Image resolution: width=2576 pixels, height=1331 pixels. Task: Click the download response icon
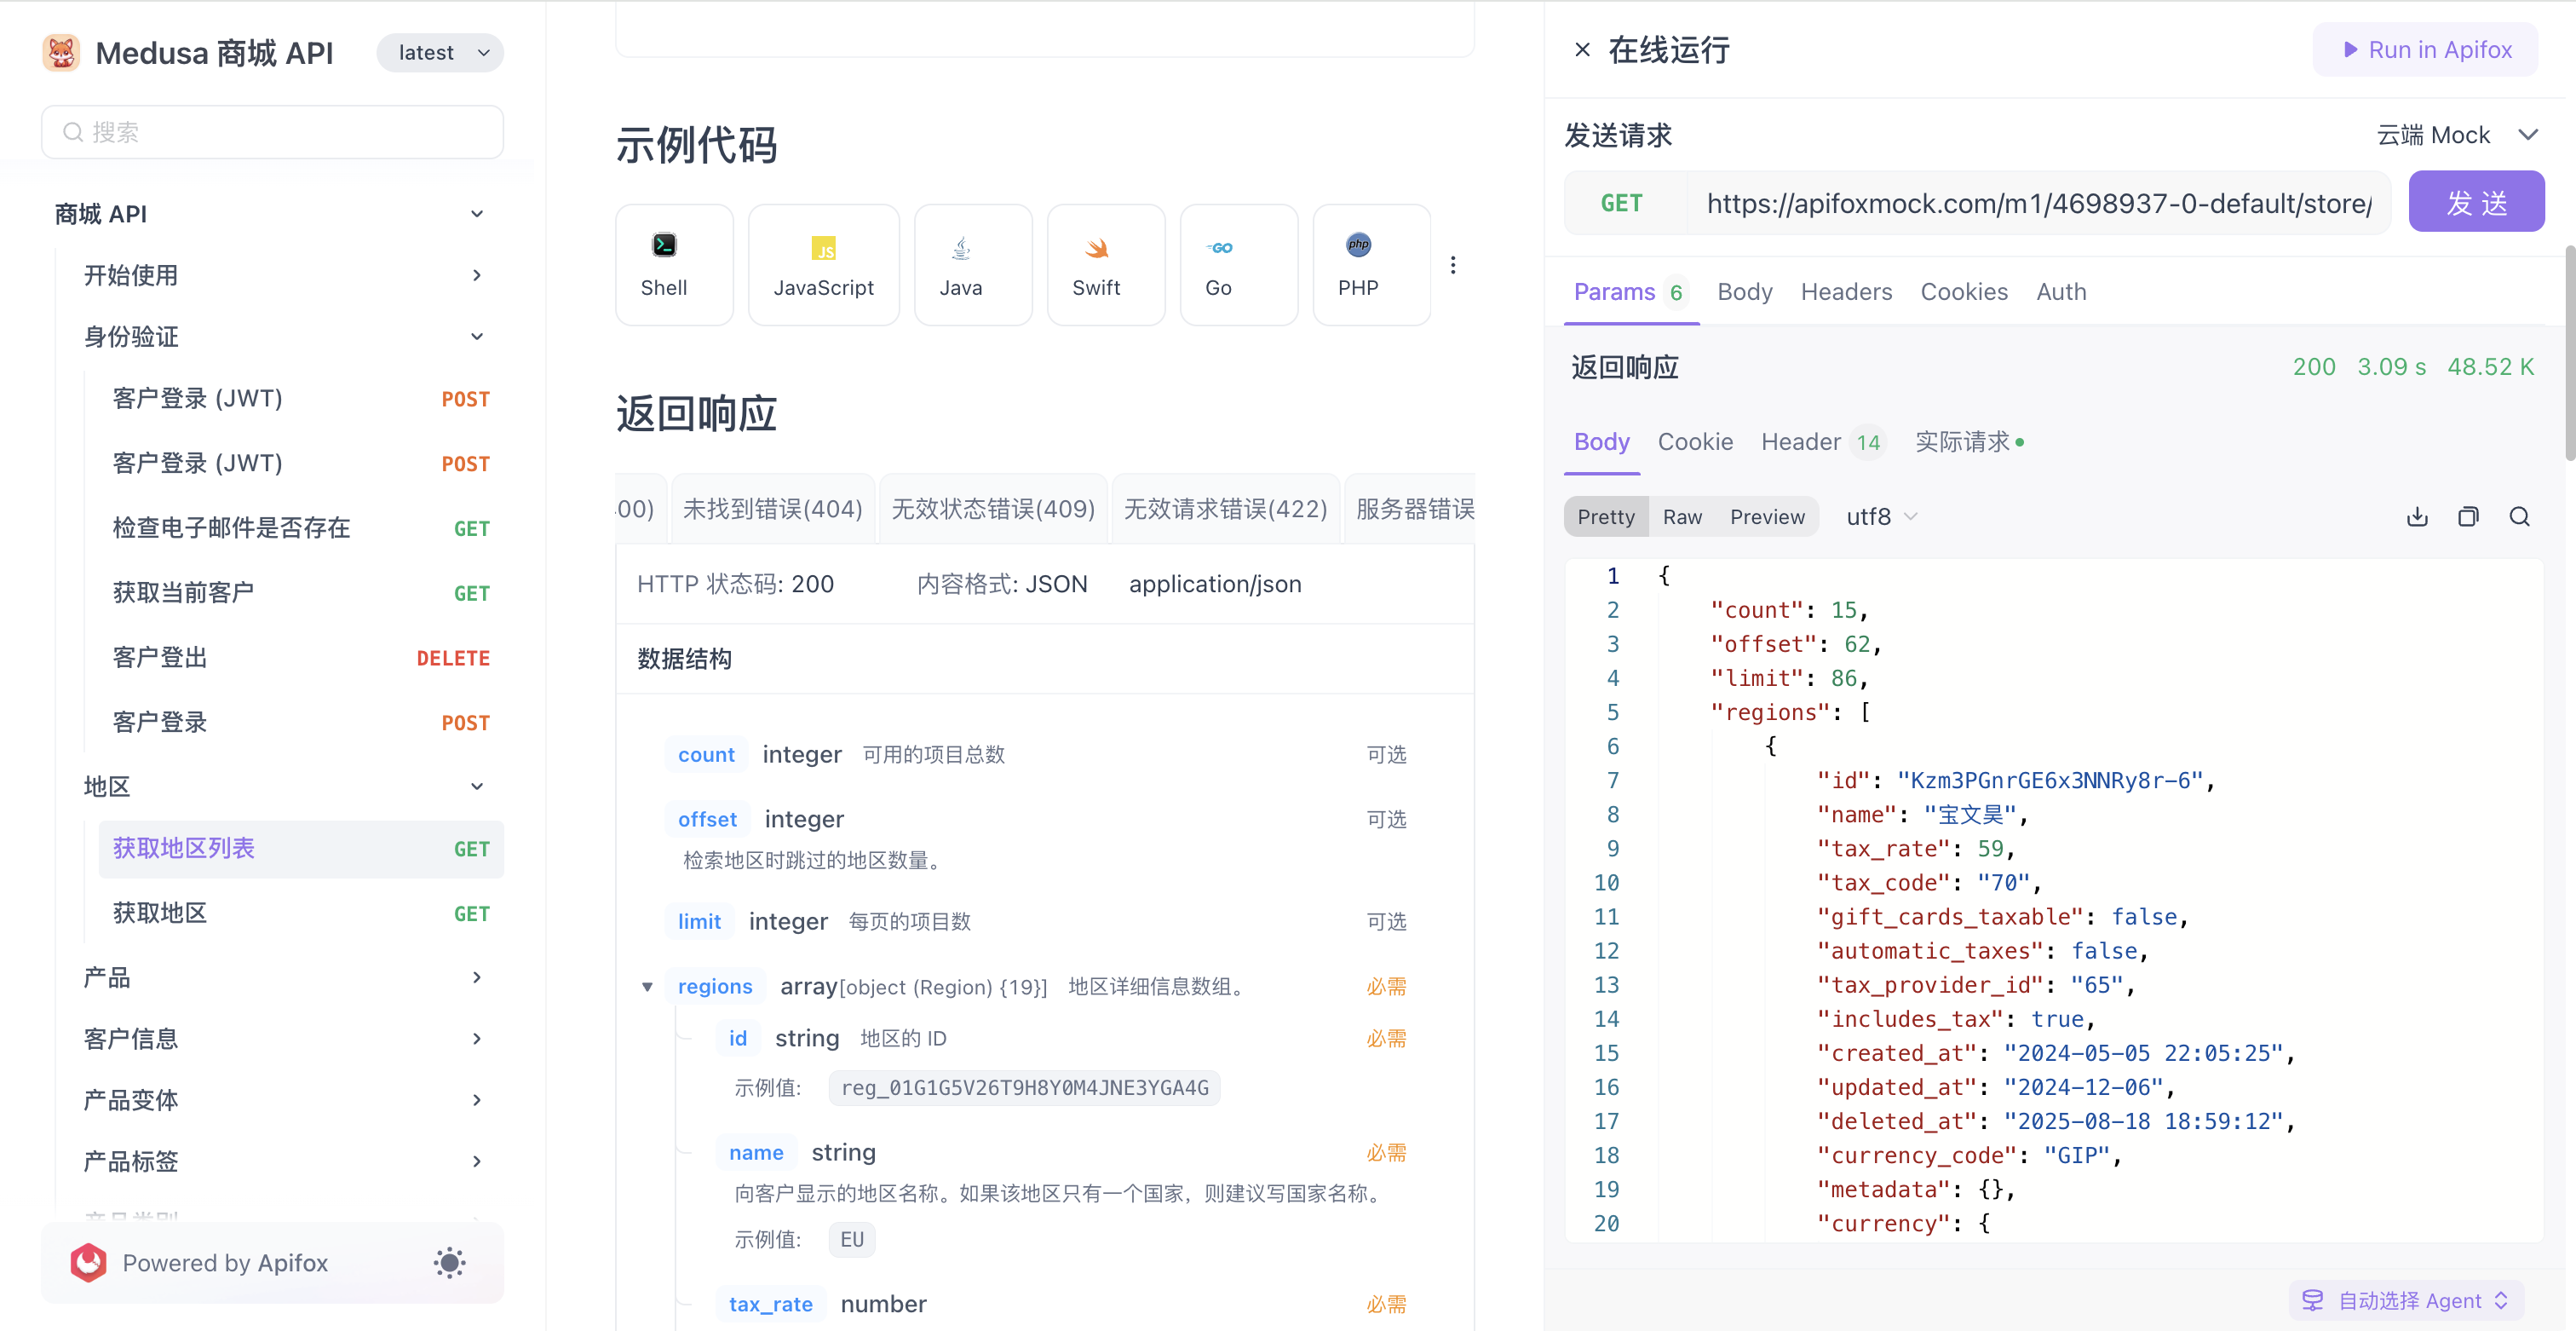pyautogui.click(x=2416, y=517)
